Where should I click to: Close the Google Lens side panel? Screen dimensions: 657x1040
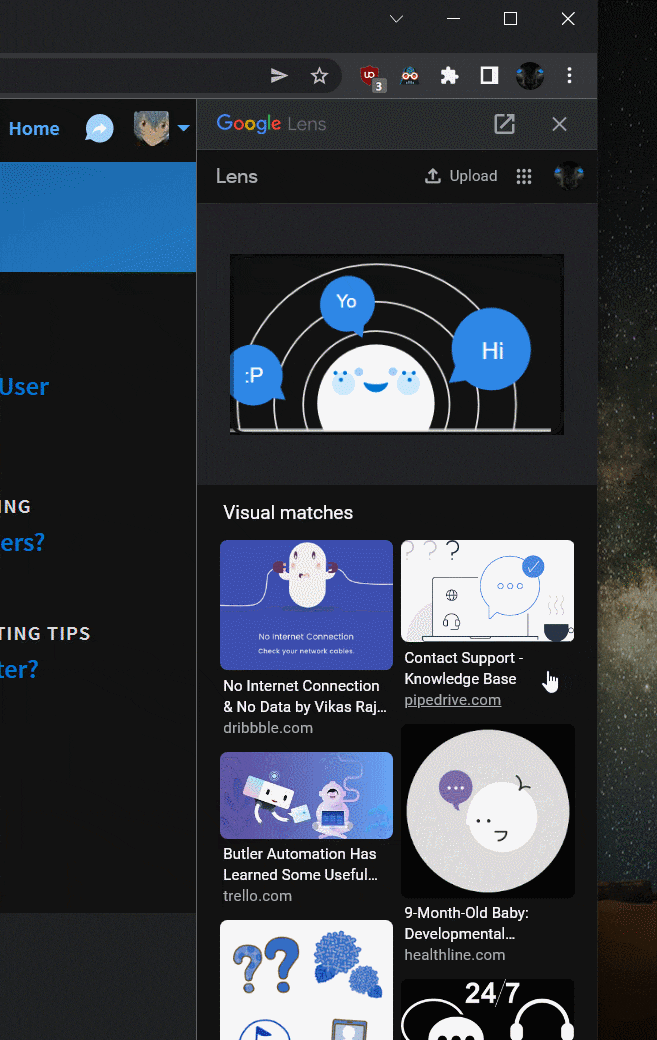click(559, 124)
